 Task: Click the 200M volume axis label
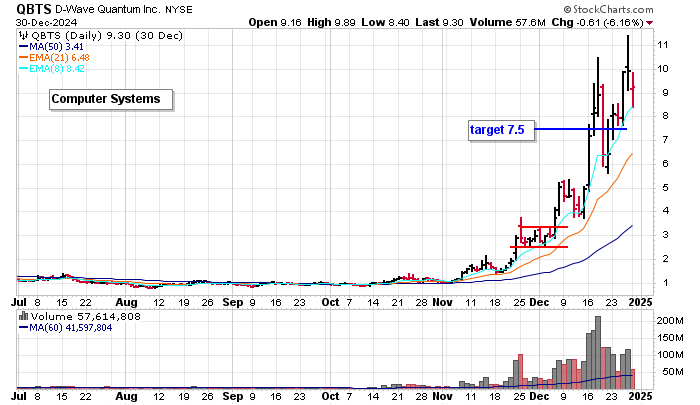pyautogui.click(x=670, y=321)
